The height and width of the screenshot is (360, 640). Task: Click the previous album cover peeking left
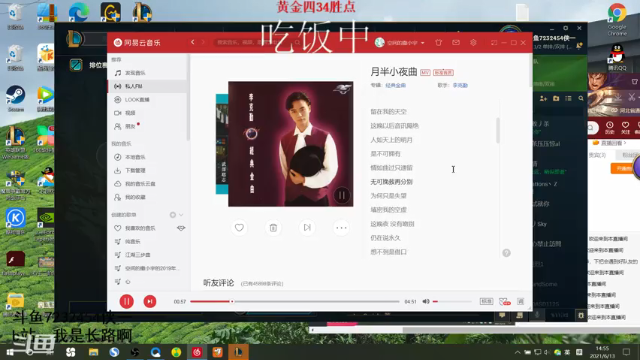(x=222, y=144)
